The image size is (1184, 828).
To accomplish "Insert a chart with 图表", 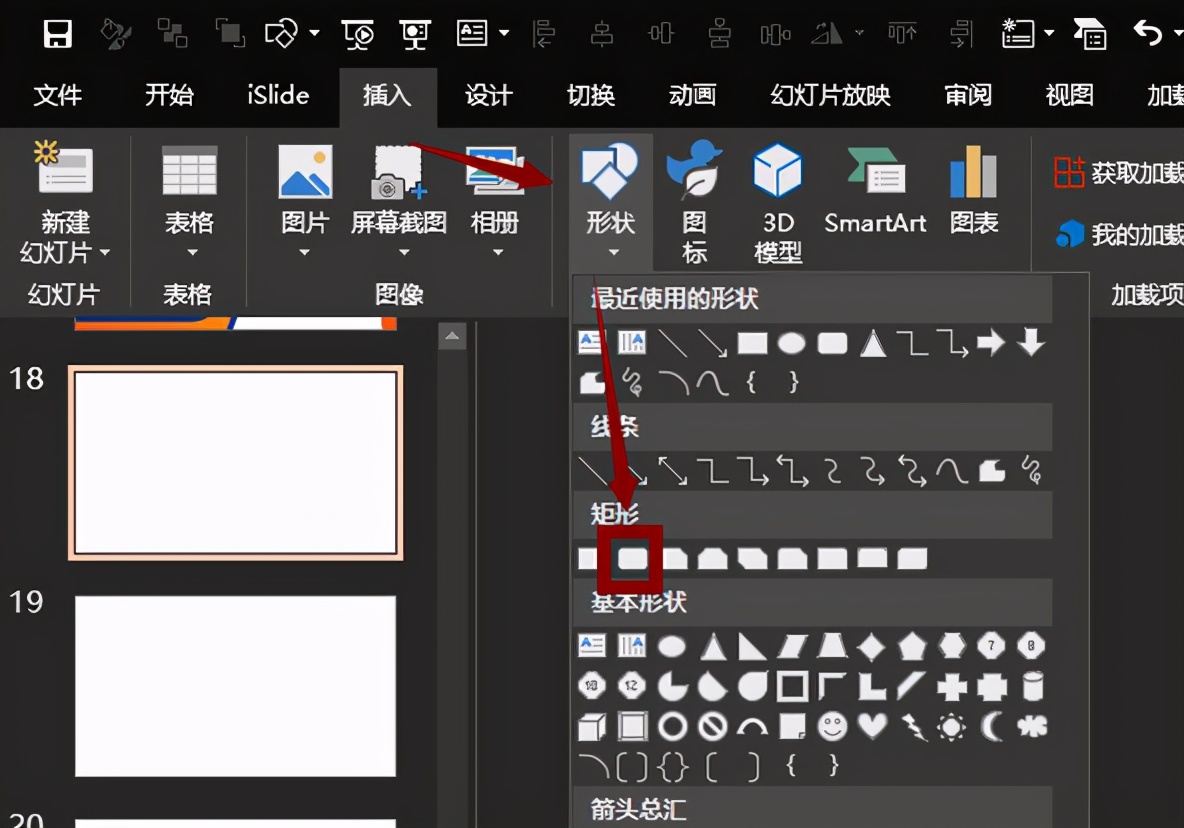I will pos(974,190).
